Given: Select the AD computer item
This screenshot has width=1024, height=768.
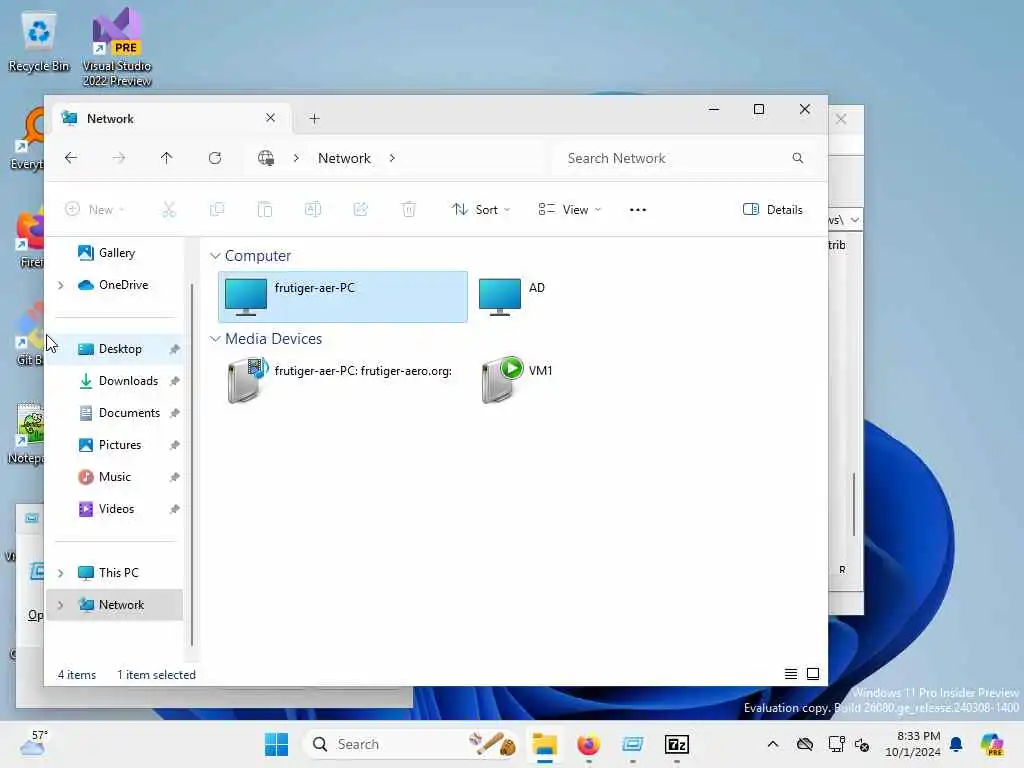Looking at the screenshot, I should click(x=513, y=296).
